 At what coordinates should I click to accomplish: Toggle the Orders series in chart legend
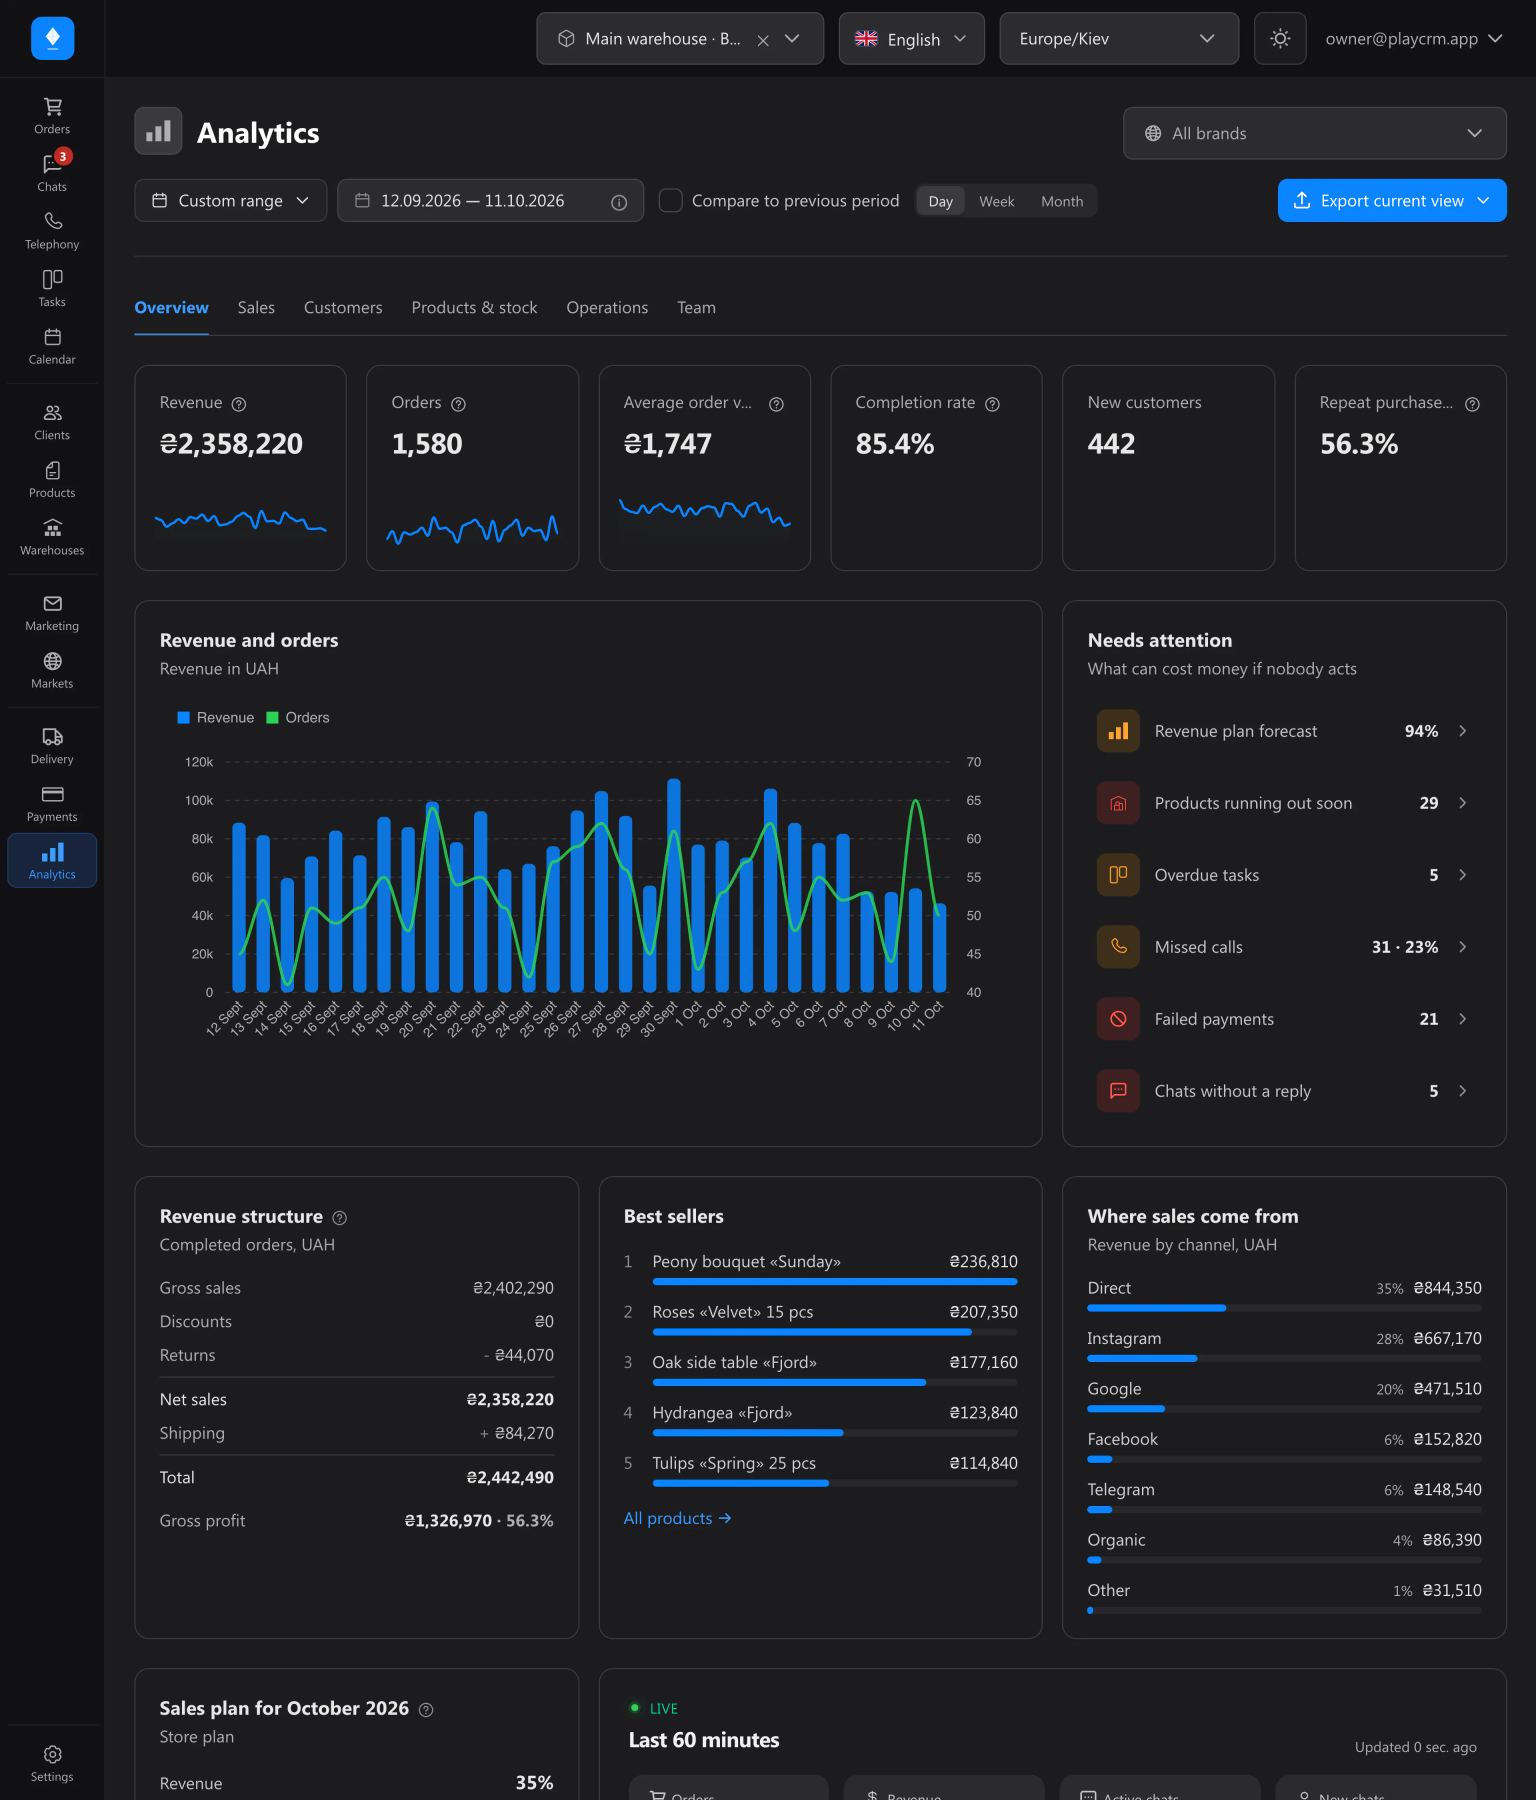tap(298, 718)
